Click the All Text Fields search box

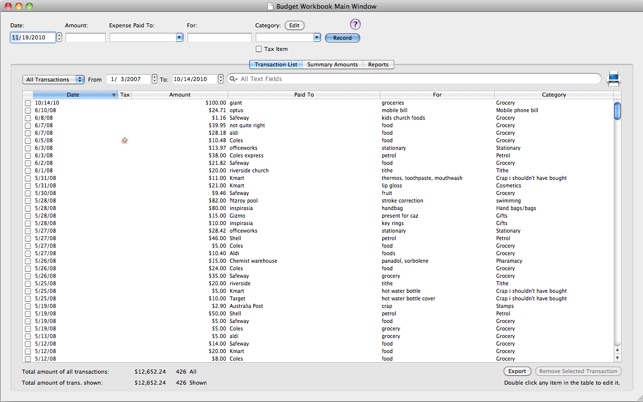[x=414, y=79]
